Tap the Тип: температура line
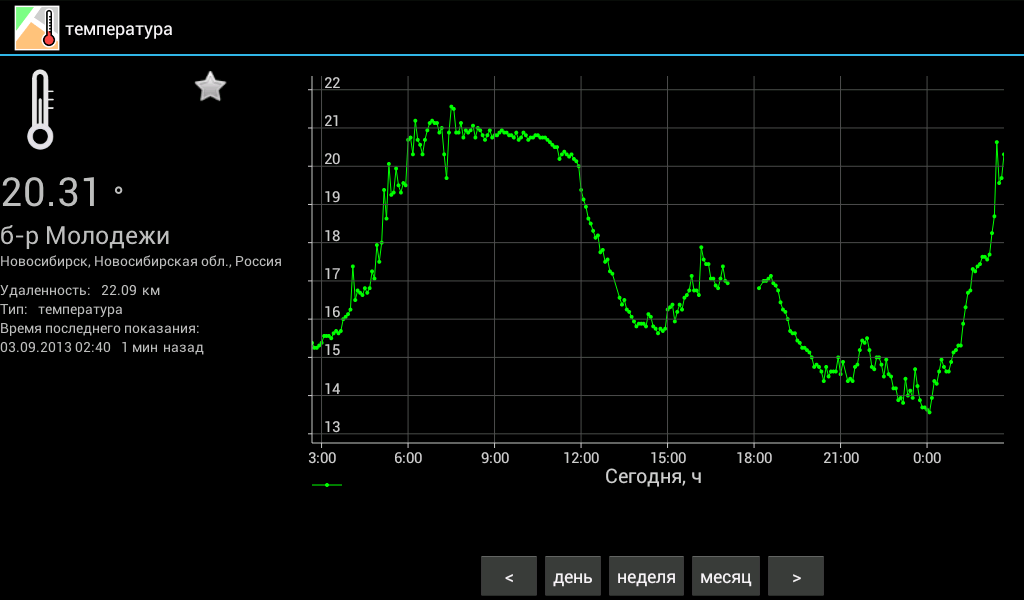This screenshot has width=1024, height=600. pos(61,309)
